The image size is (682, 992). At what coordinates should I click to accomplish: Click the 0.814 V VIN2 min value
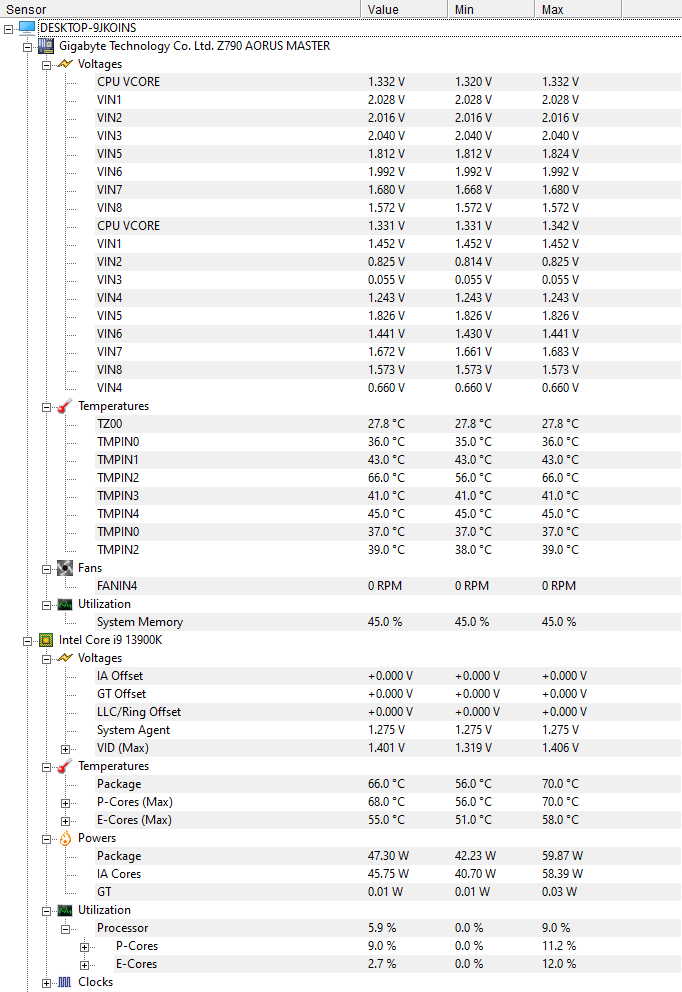473,262
